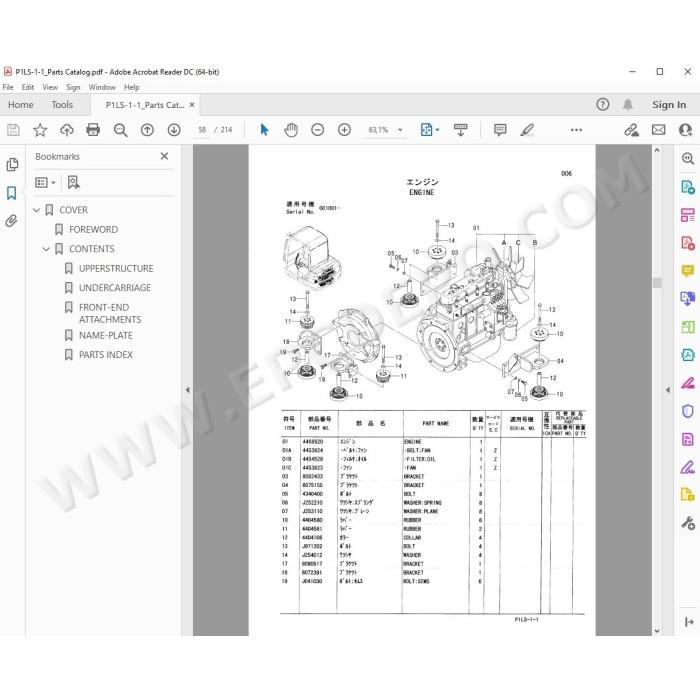Switch to the Home tab
This screenshot has width=700, height=700.
21,104
